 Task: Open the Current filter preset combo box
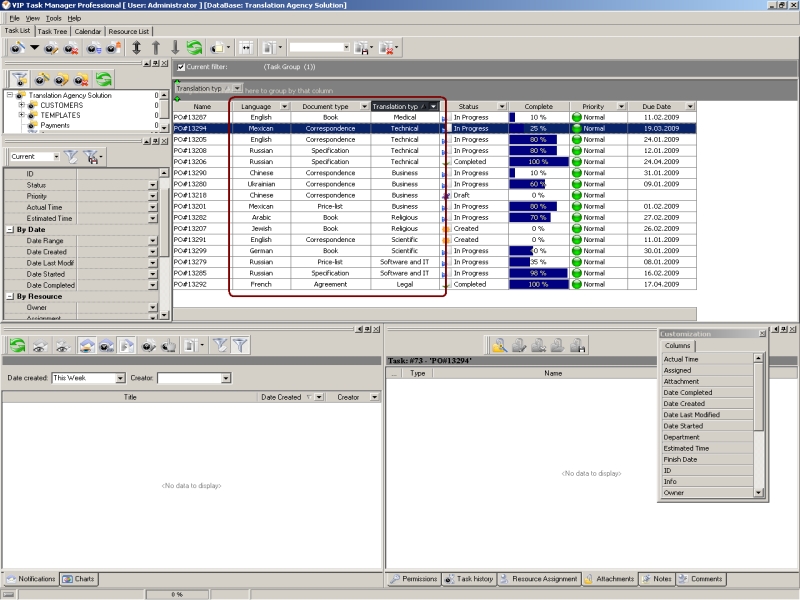pos(35,157)
